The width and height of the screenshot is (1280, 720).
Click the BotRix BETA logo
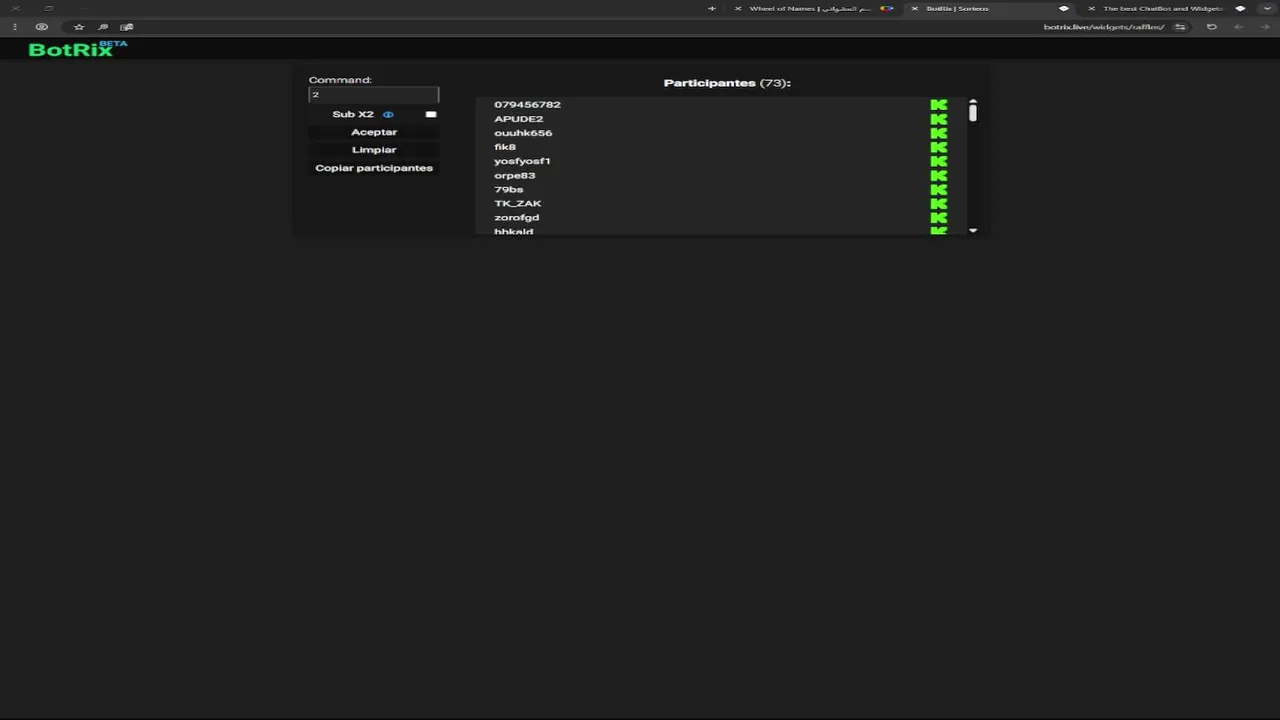[78, 48]
